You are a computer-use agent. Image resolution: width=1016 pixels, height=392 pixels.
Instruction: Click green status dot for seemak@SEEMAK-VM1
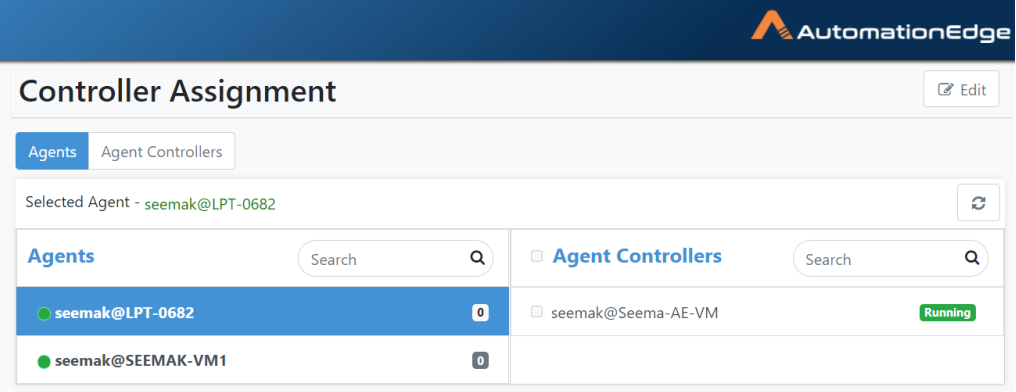coord(44,362)
